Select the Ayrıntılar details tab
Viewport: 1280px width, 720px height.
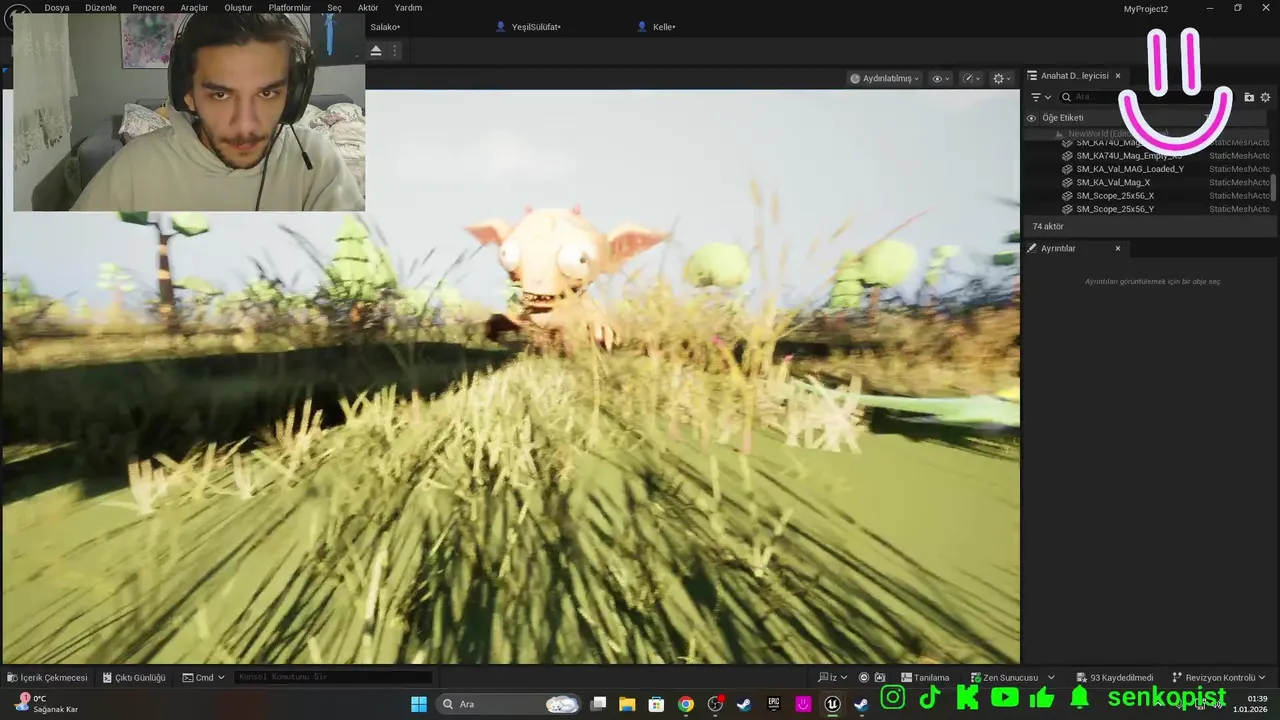pos(1057,248)
